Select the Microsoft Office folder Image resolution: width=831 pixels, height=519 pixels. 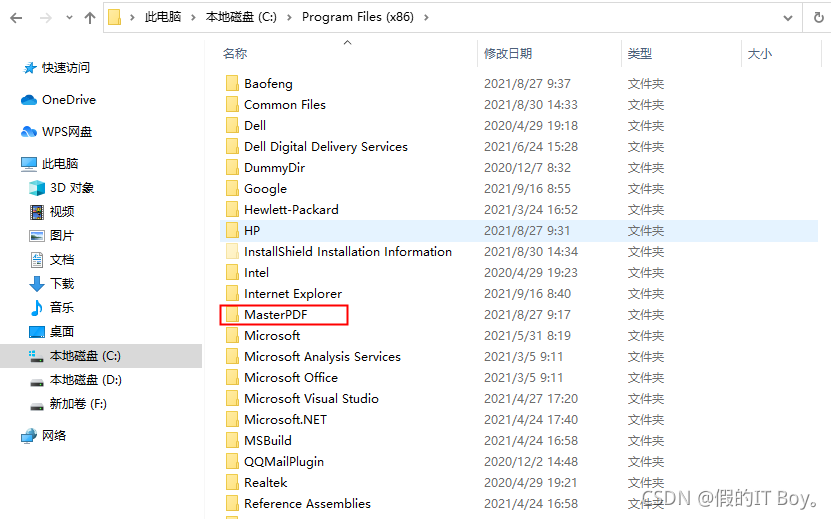pos(291,378)
